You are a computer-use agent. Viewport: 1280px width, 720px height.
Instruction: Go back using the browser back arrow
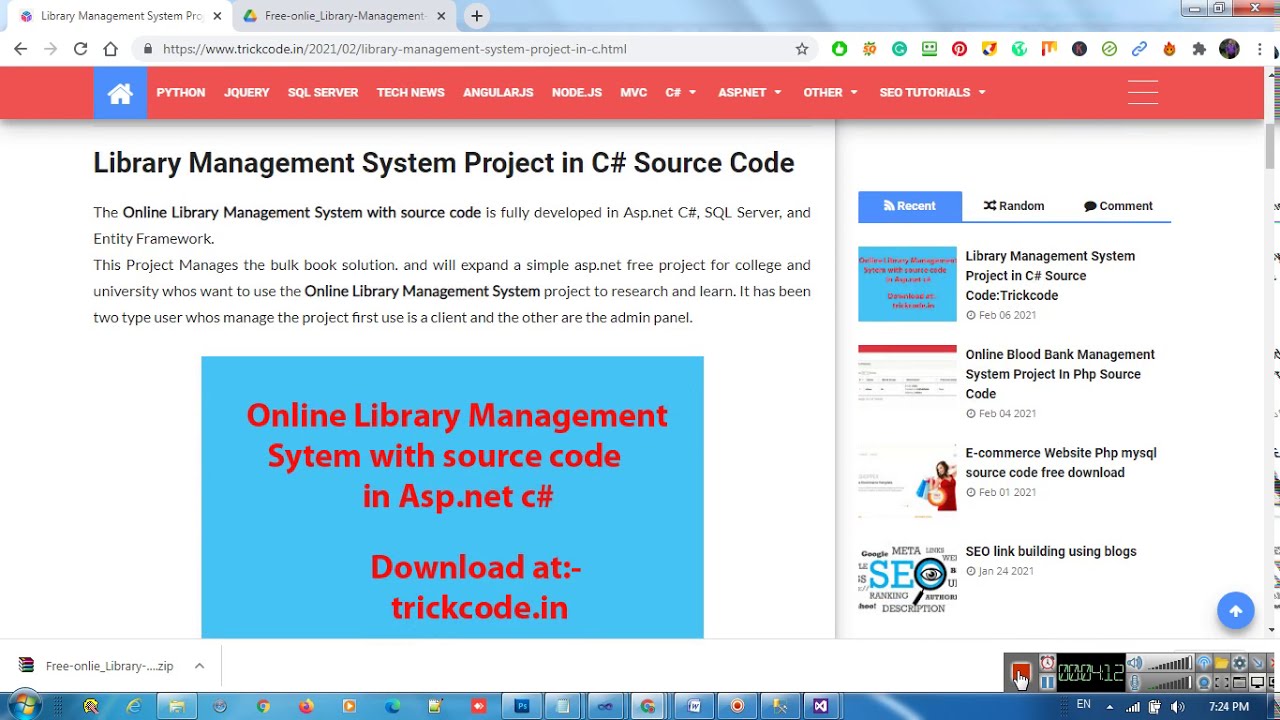pos(20,49)
